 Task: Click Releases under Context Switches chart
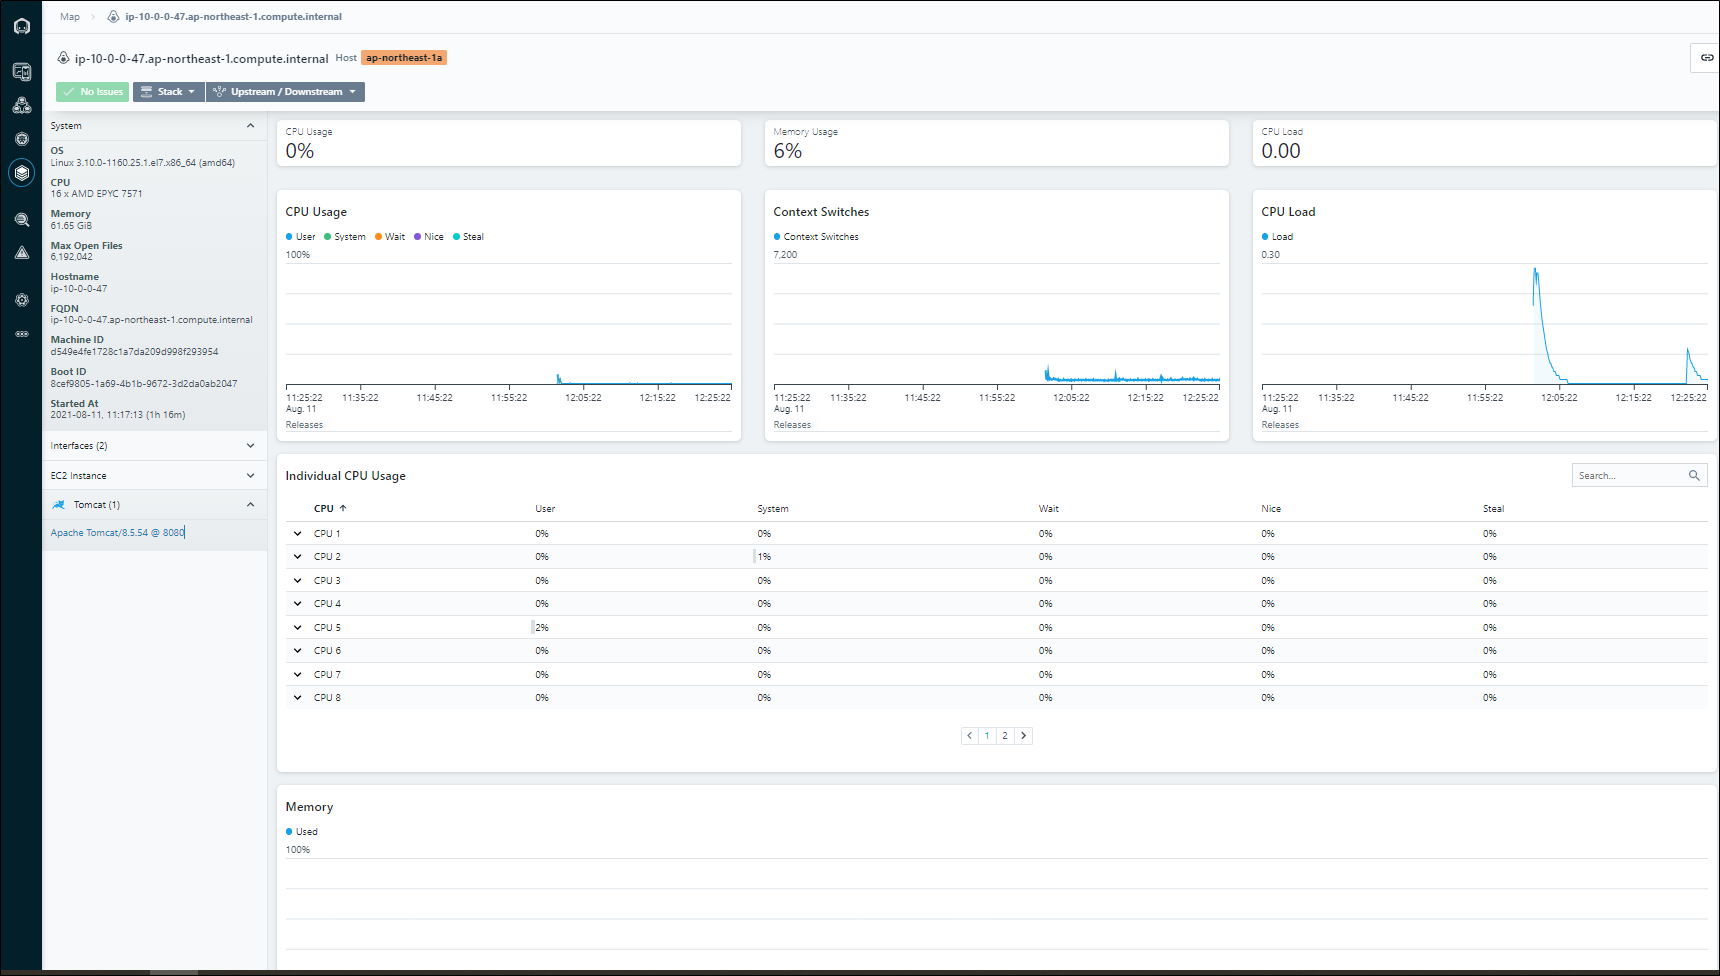792,425
